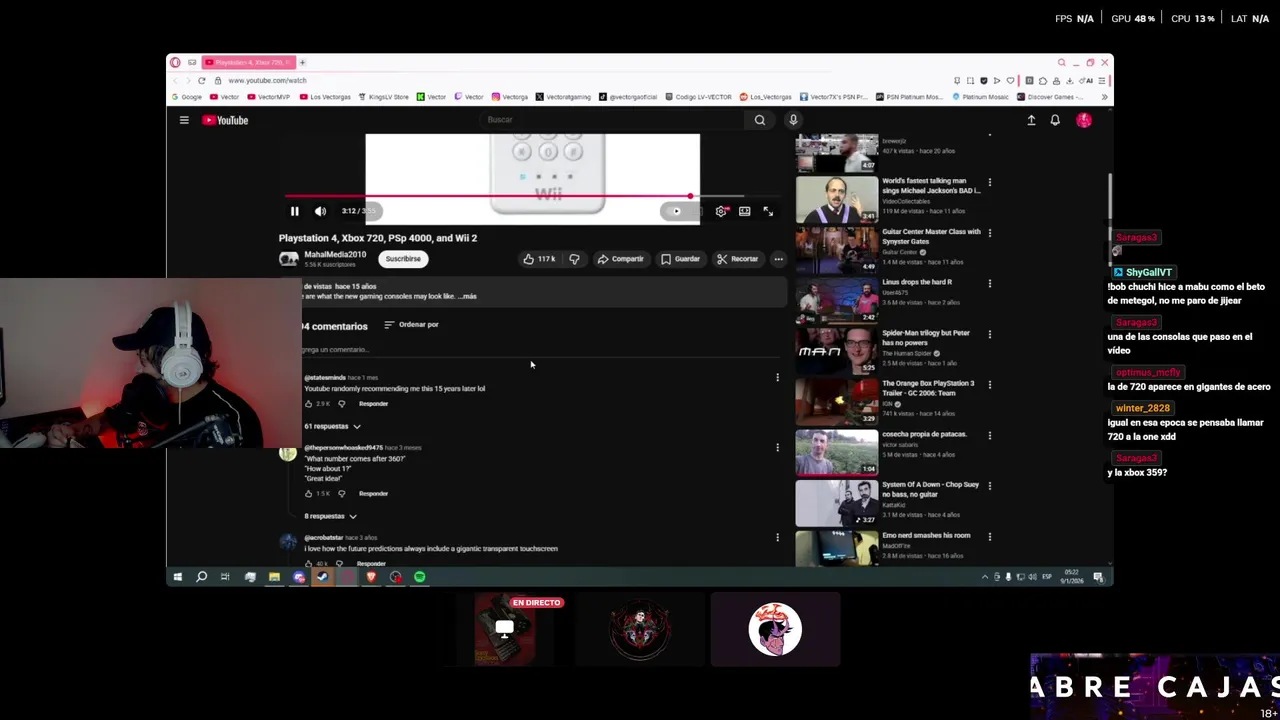Reload the page in the browser
The width and height of the screenshot is (1280, 720).
click(202, 80)
